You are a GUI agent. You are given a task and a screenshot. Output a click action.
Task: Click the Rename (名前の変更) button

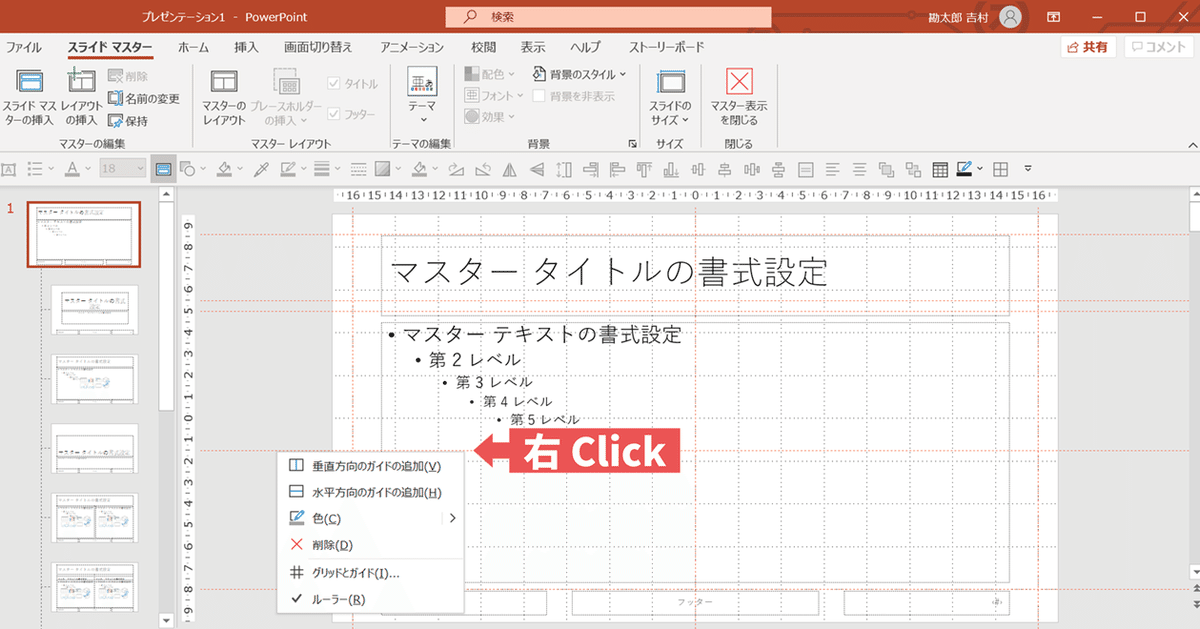[144, 98]
